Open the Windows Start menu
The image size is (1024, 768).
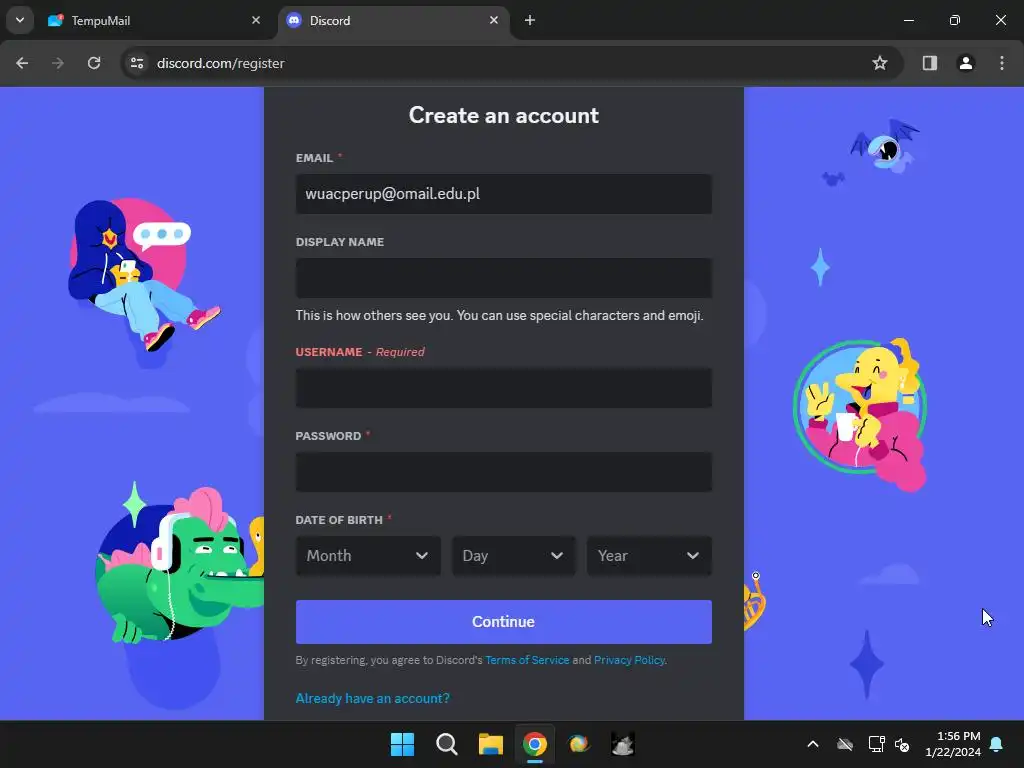point(402,744)
